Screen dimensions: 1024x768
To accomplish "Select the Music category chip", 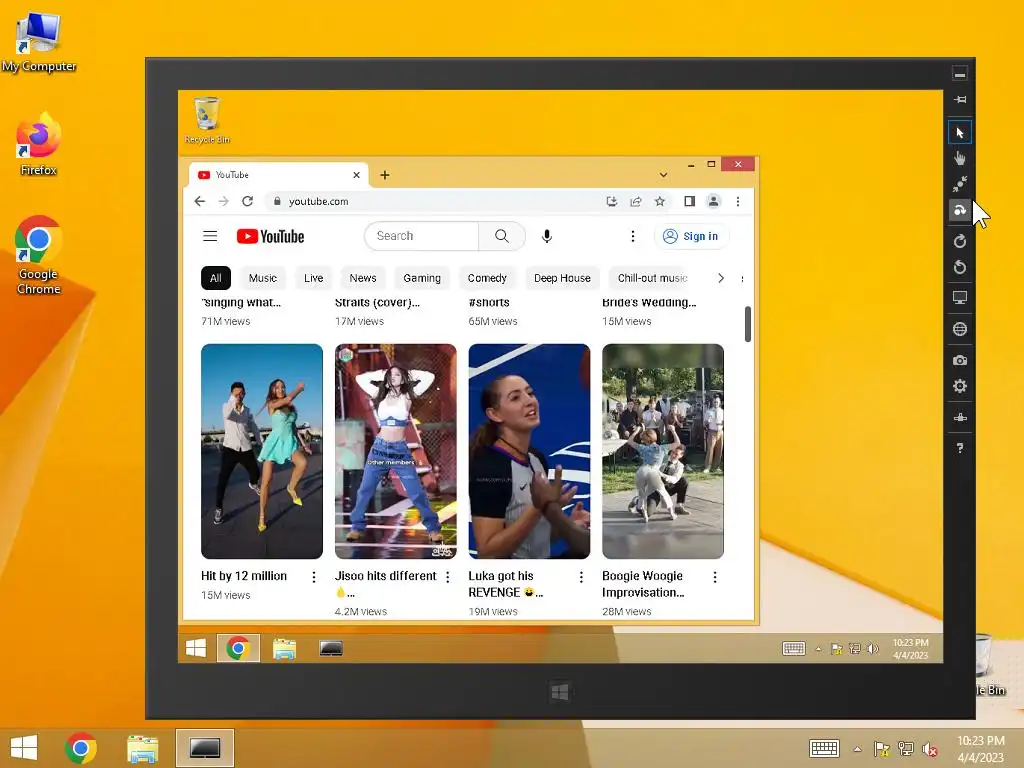I will (263, 278).
